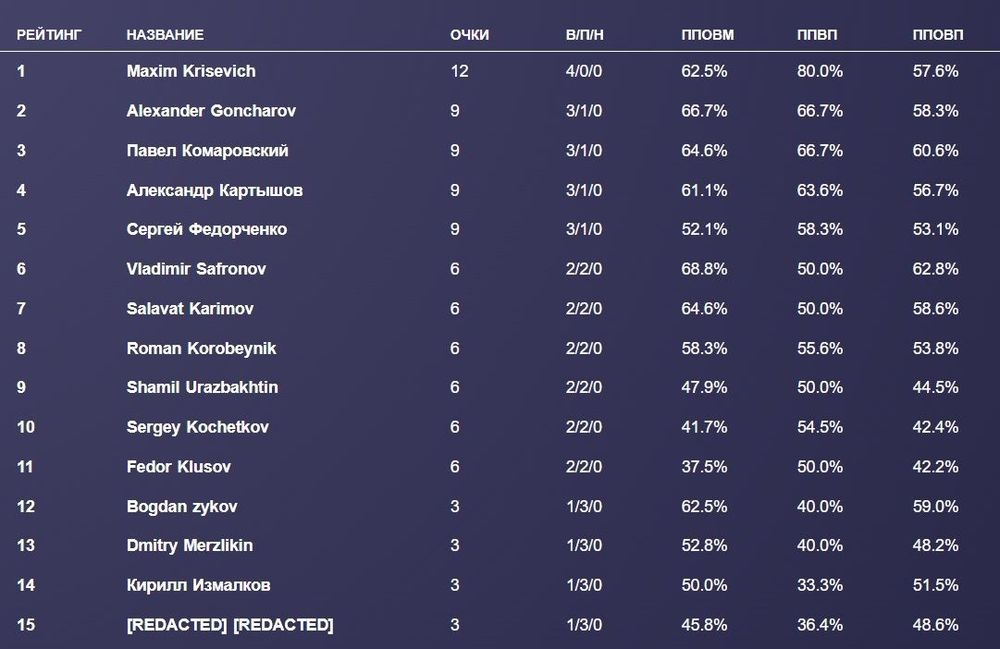Select Fedor Klusov in the standings
Image resolution: width=1000 pixels, height=649 pixels.
point(177,467)
